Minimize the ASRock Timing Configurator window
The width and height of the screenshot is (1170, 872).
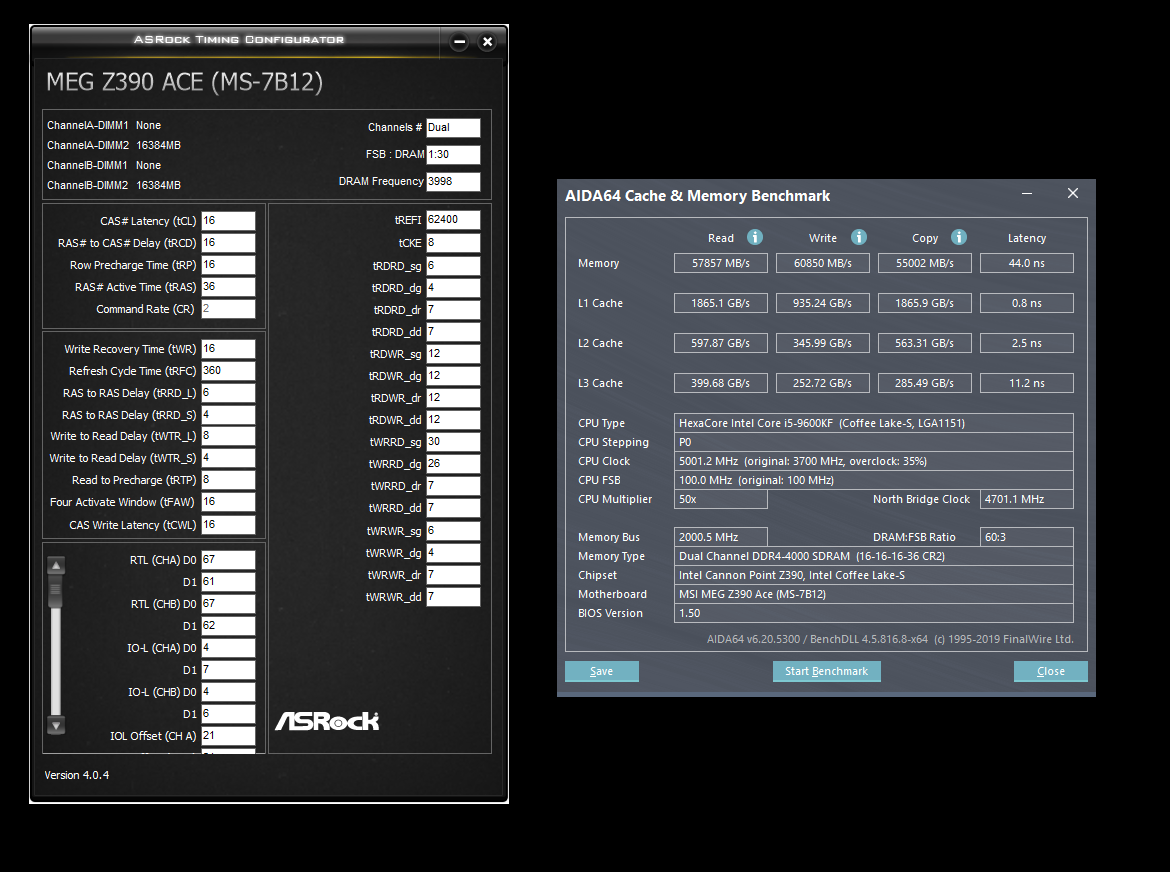pyautogui.click(x=460, y=42)
